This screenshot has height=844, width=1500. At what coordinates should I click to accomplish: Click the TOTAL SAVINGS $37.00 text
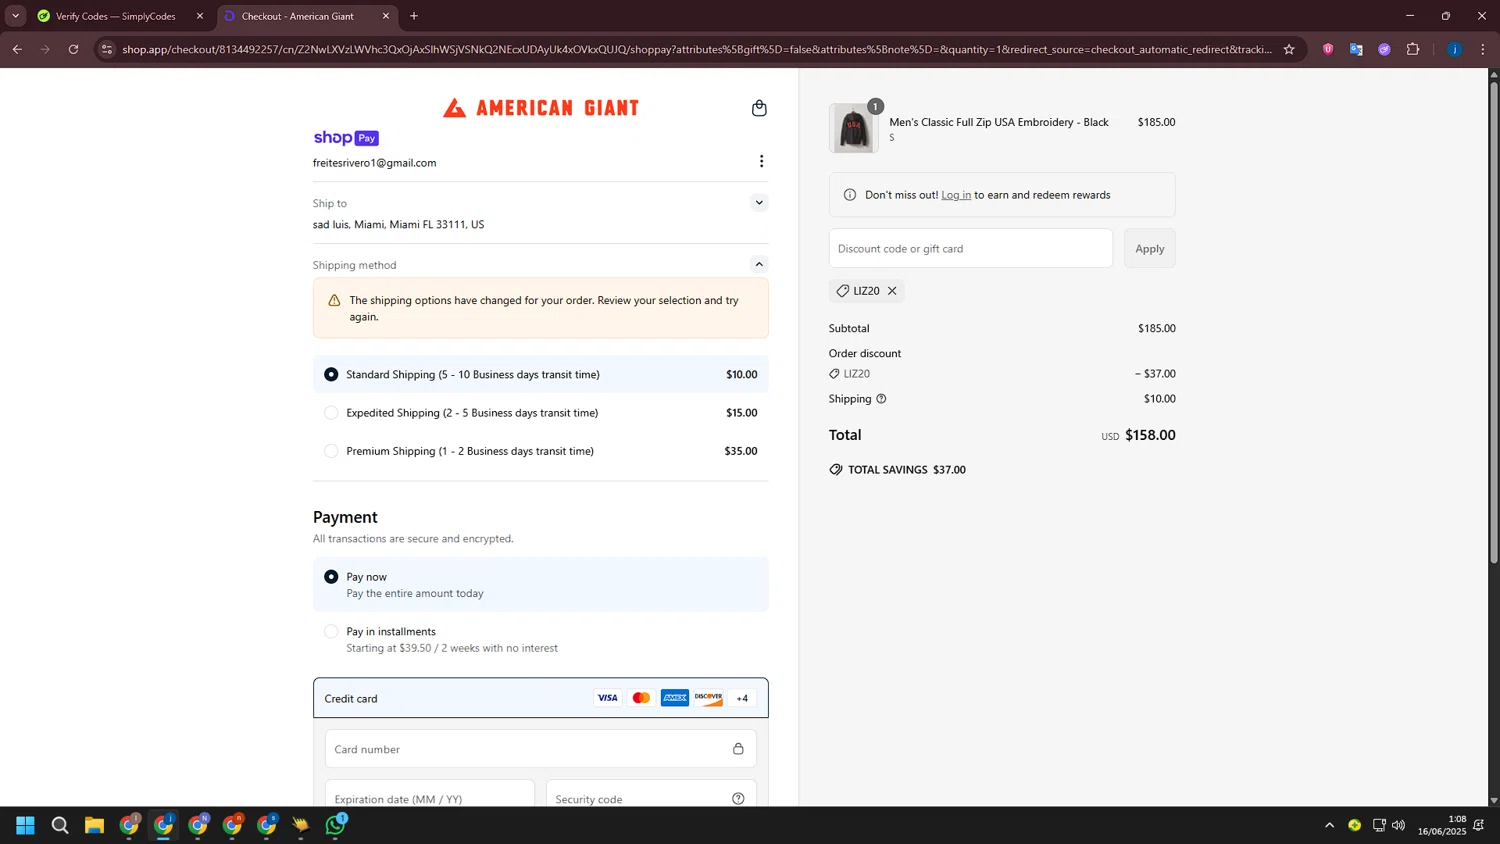click(907, 470)
